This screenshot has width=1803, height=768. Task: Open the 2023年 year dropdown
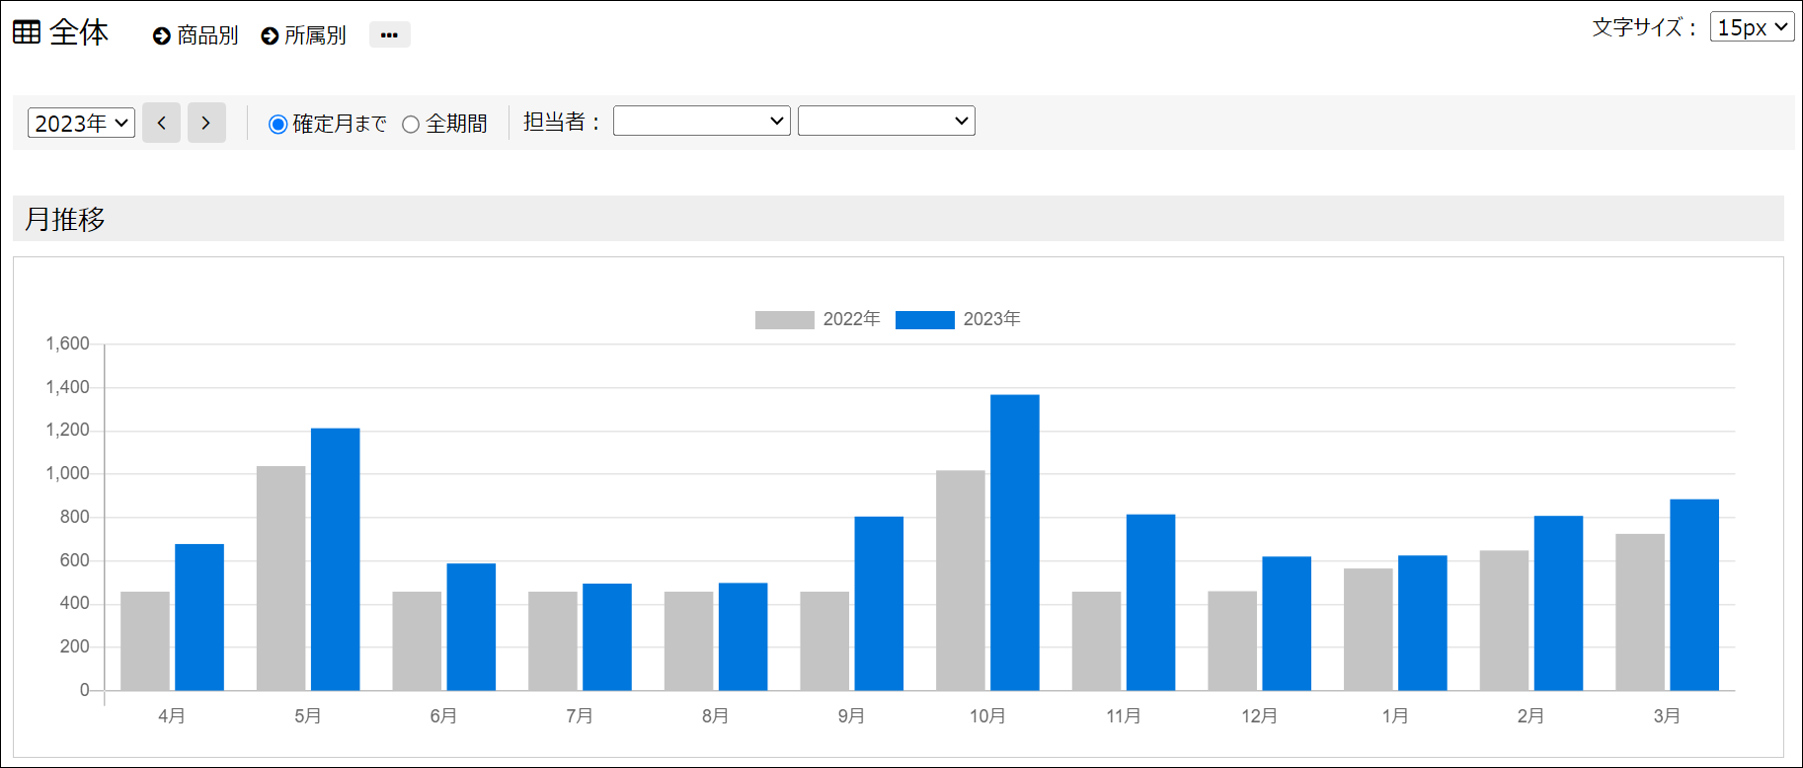tap(81, 123)
